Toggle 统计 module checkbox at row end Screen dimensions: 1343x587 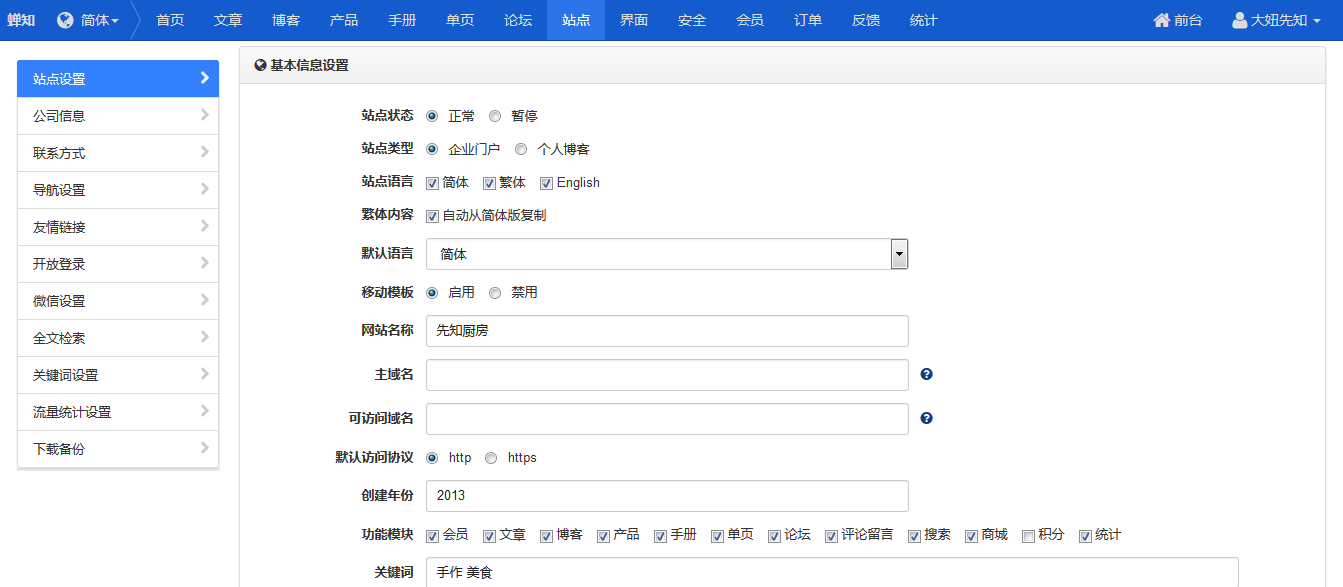(1085, 536)
